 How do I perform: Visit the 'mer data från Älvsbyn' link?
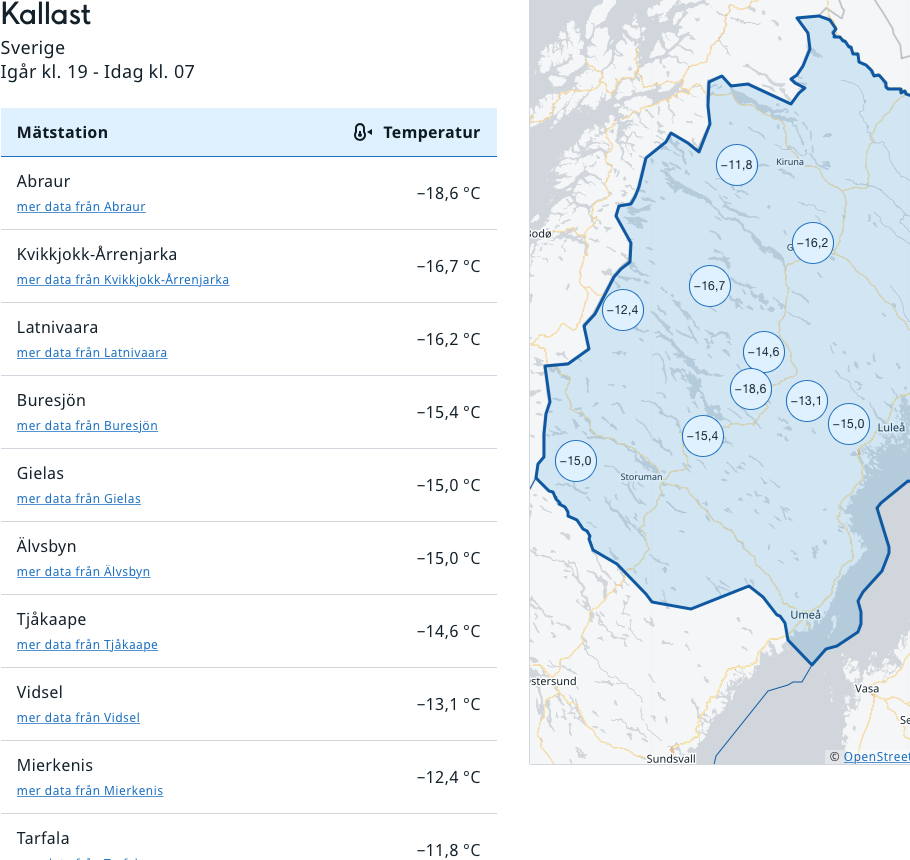click(x=83, y=572)
